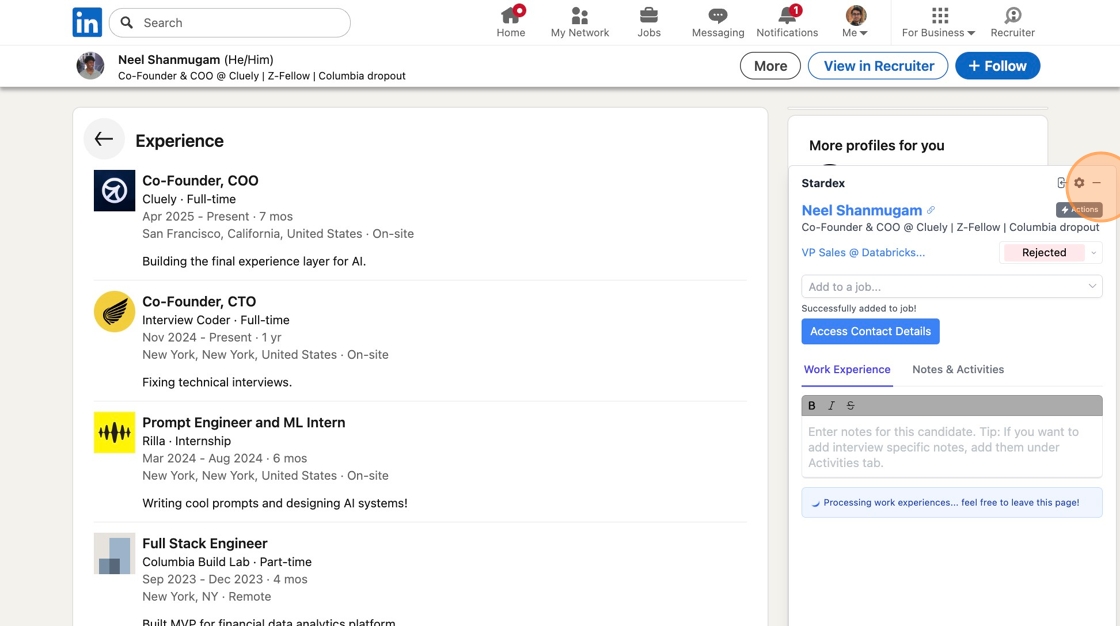1120x626 pixels.
Task: Open the Stardex Actions button
Action: pos(1079,209)
